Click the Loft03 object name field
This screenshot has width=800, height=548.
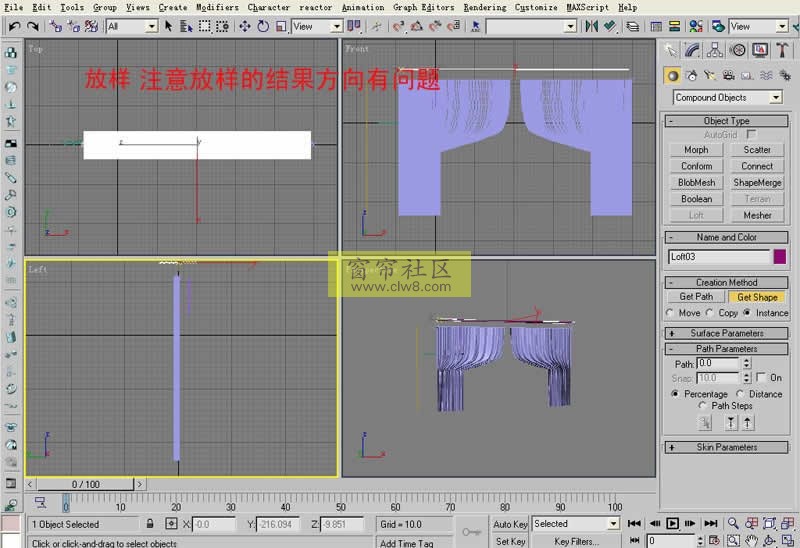tap(719, 257)
